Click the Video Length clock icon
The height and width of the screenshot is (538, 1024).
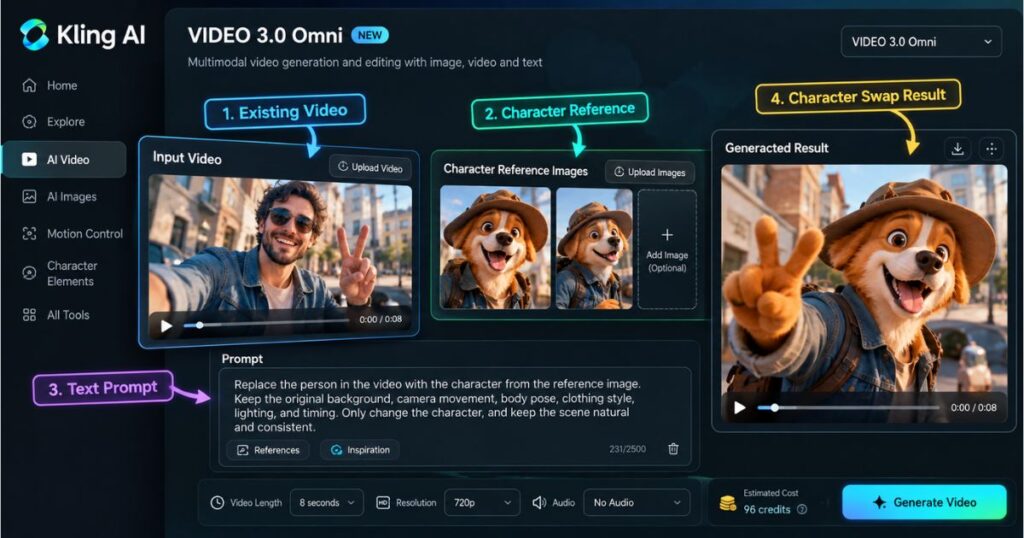pyautogui.click(x=217, y=503)
